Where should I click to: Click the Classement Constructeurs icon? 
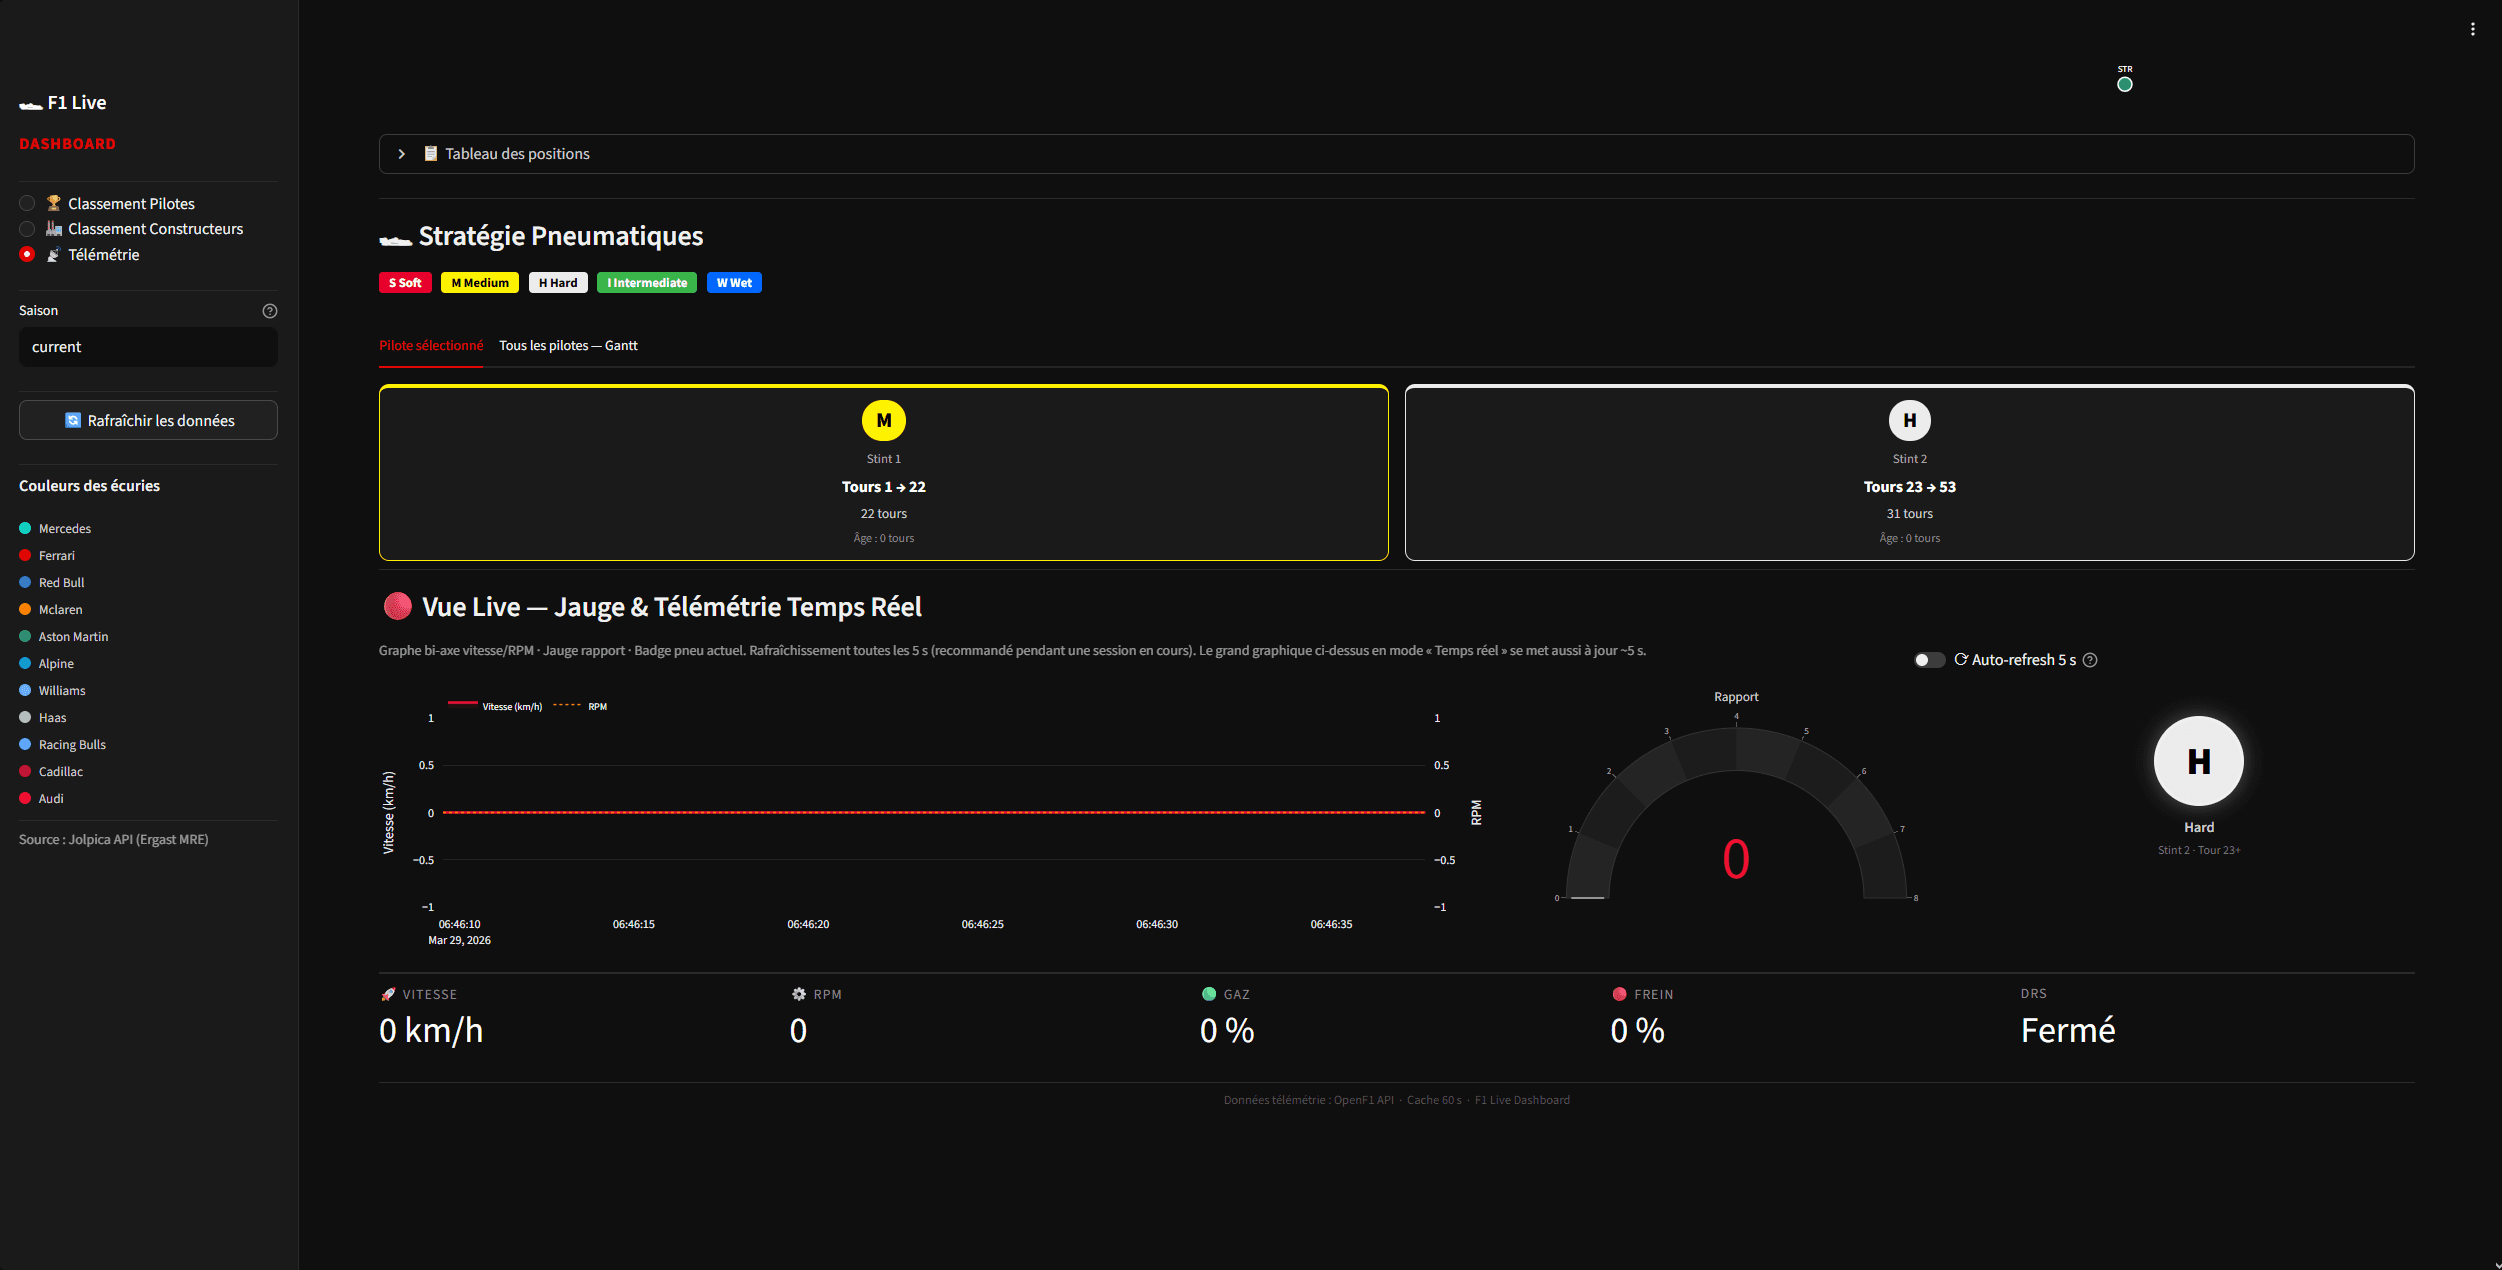(x=55, y=228)
